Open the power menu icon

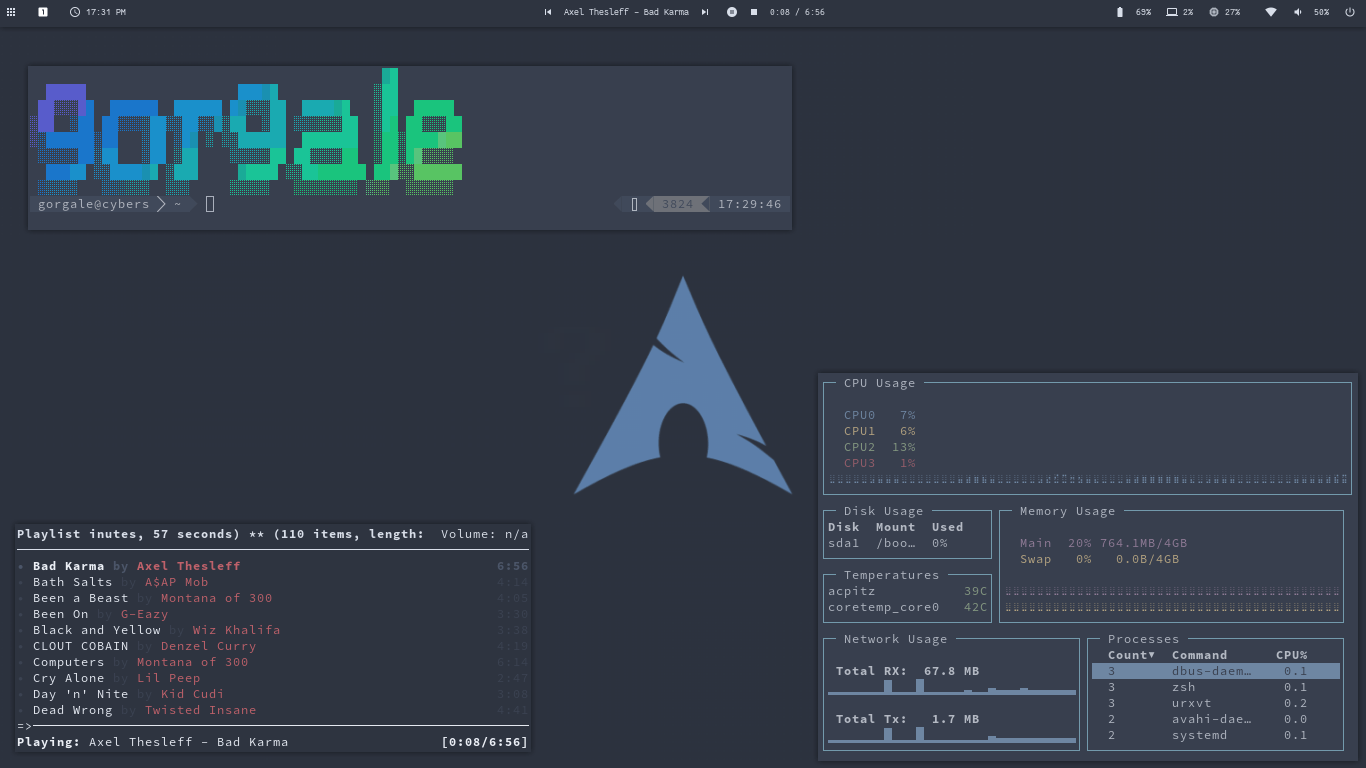tap(1351, 12)
